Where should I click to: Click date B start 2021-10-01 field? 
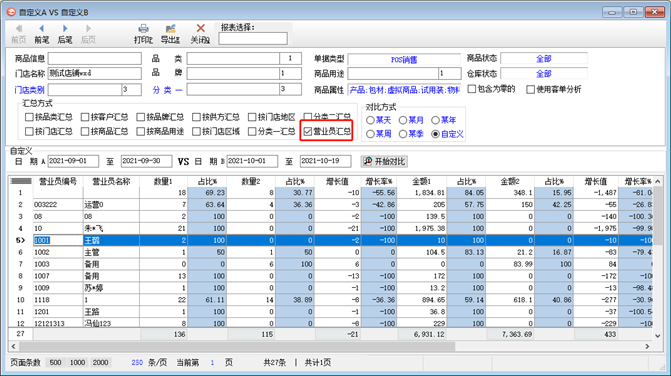click(252, 161)
